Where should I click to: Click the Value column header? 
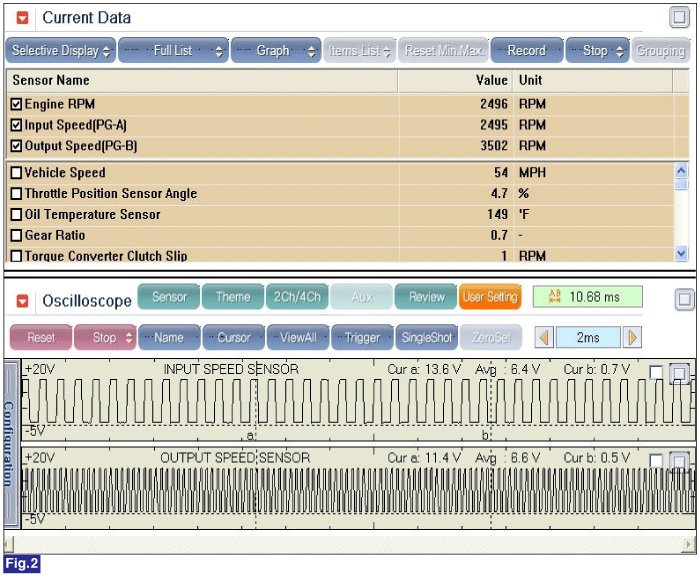(455, 80)
